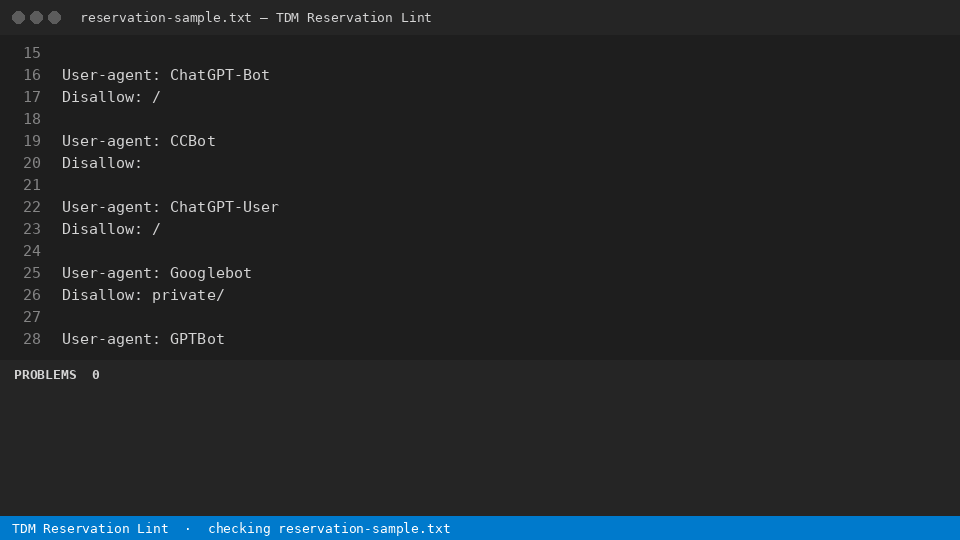Place cursor on User-agent: CCBot line
960x540 pixels.
click(x=138, y=141)
